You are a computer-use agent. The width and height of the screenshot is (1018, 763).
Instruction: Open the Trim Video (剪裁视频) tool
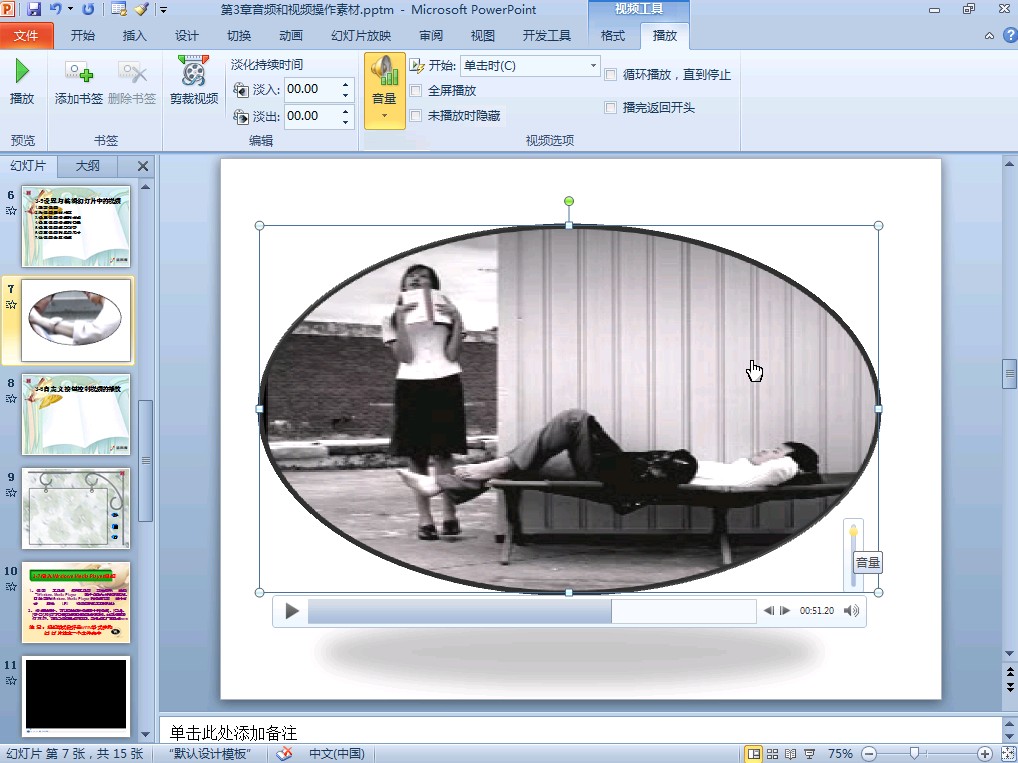click(193, 73)
